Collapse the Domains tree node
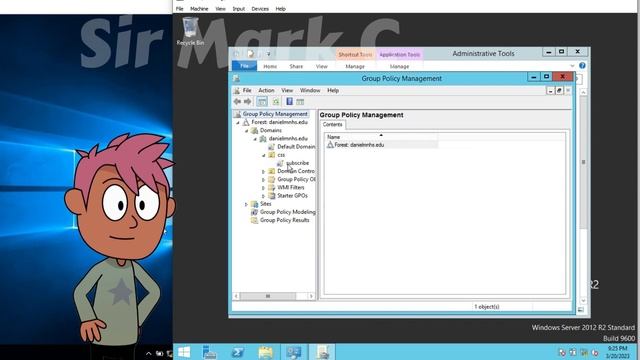 (x=247, y=131)
